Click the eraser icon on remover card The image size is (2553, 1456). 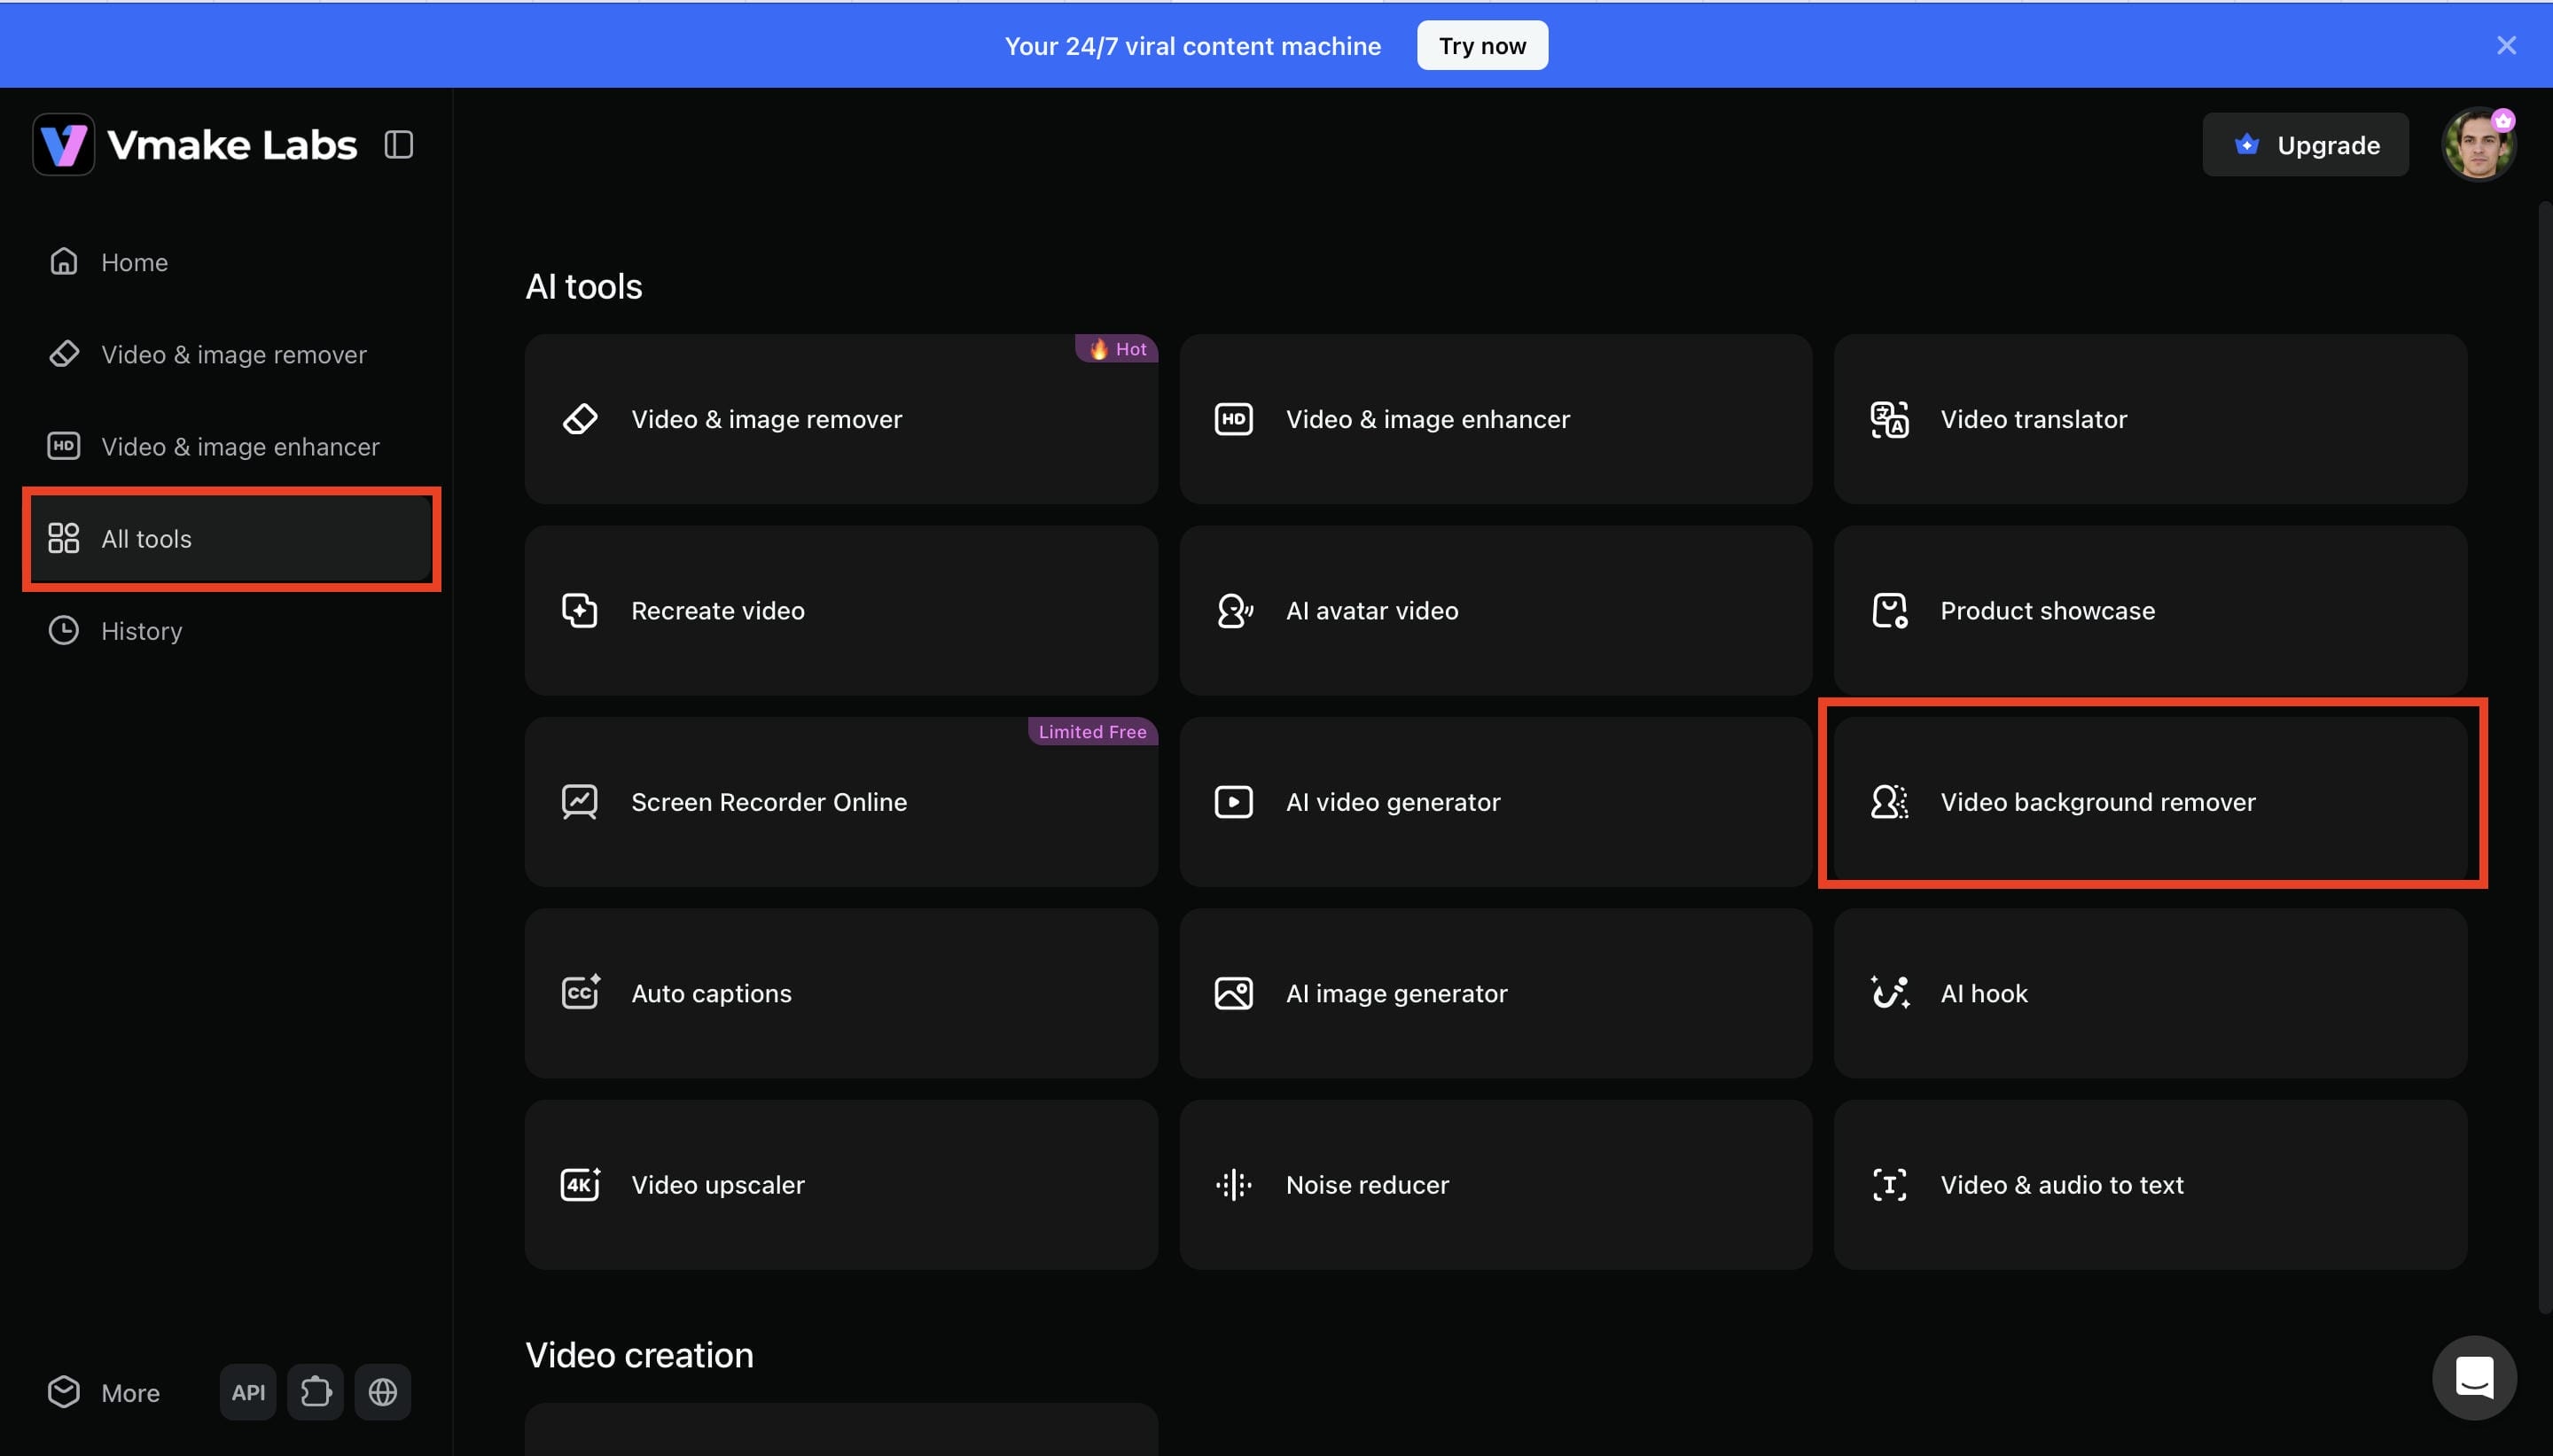pos(579,419)
